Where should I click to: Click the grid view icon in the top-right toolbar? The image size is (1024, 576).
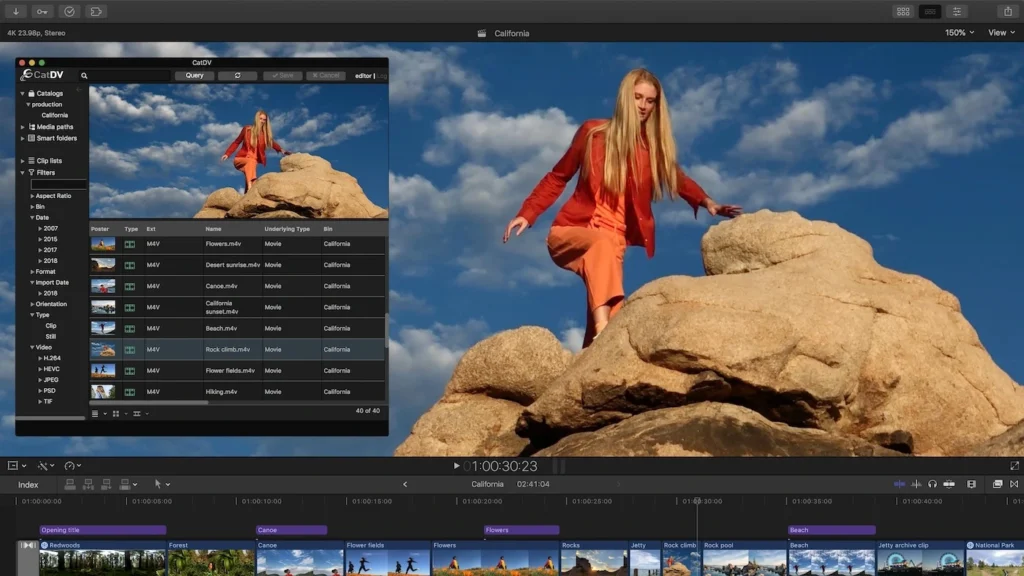(903, 11)
